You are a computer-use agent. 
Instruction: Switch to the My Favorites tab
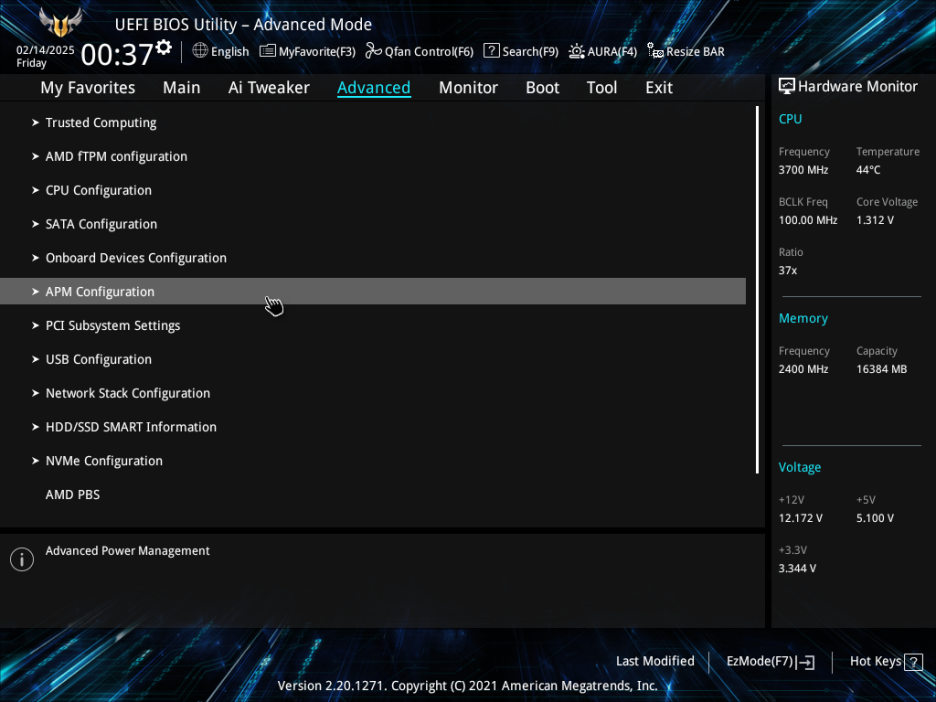88,88
